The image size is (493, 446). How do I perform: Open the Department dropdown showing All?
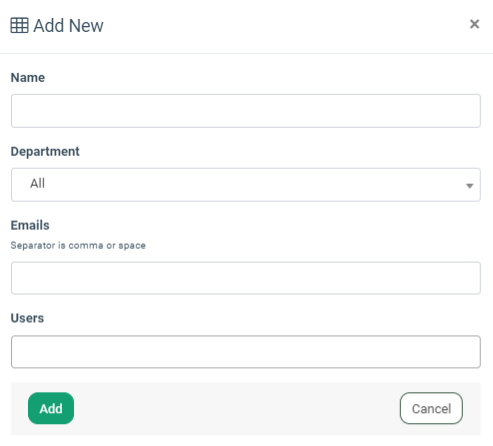point(246,185)
